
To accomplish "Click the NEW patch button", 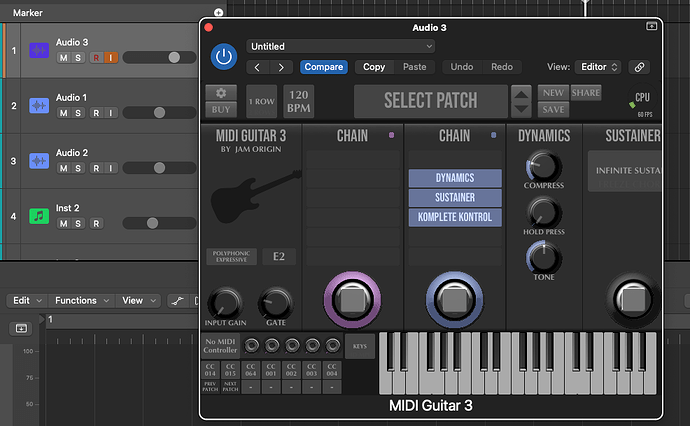I will [x=553, y=93].
